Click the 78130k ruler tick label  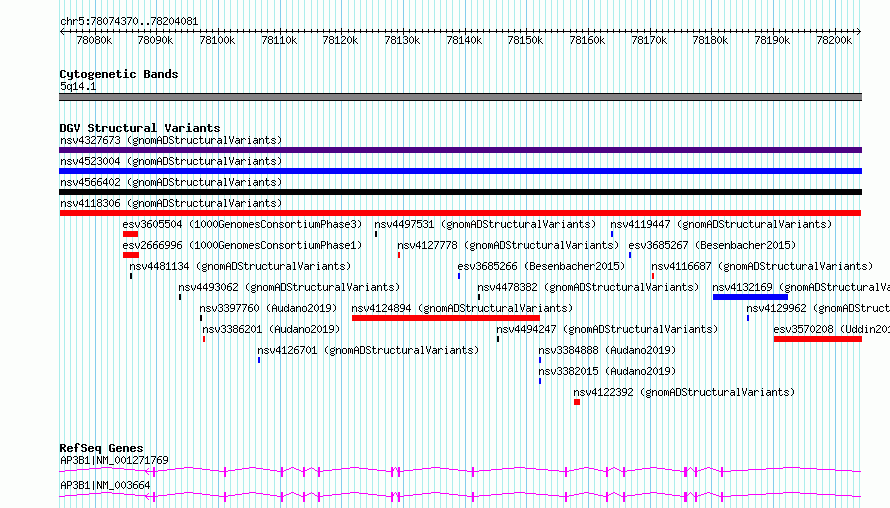pyautogui.click(x=402, y=40)
